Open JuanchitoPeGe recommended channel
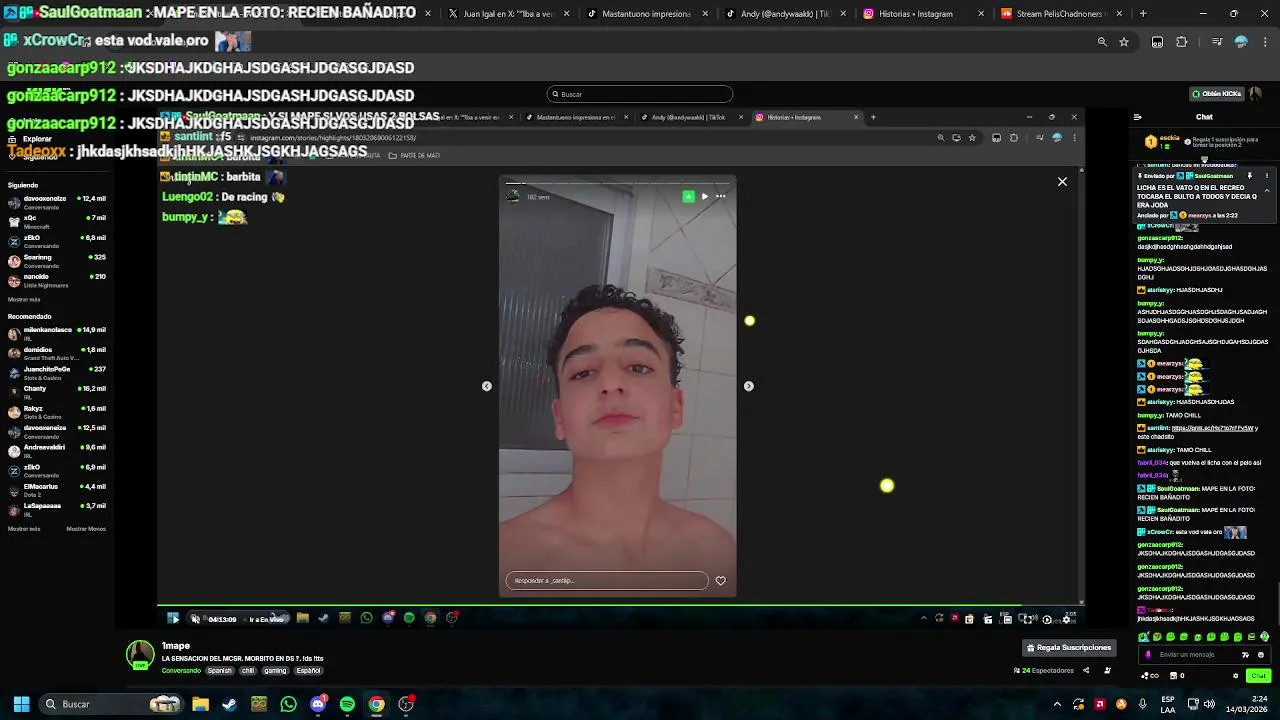Viewport: 1280px width, 720px height. click(x=57, y=372)
